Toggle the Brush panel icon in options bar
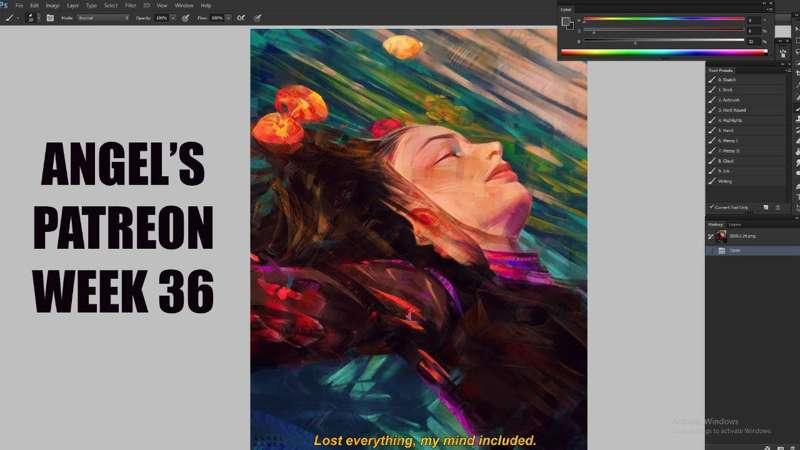 pyautogui.click(x=50, y=18)
